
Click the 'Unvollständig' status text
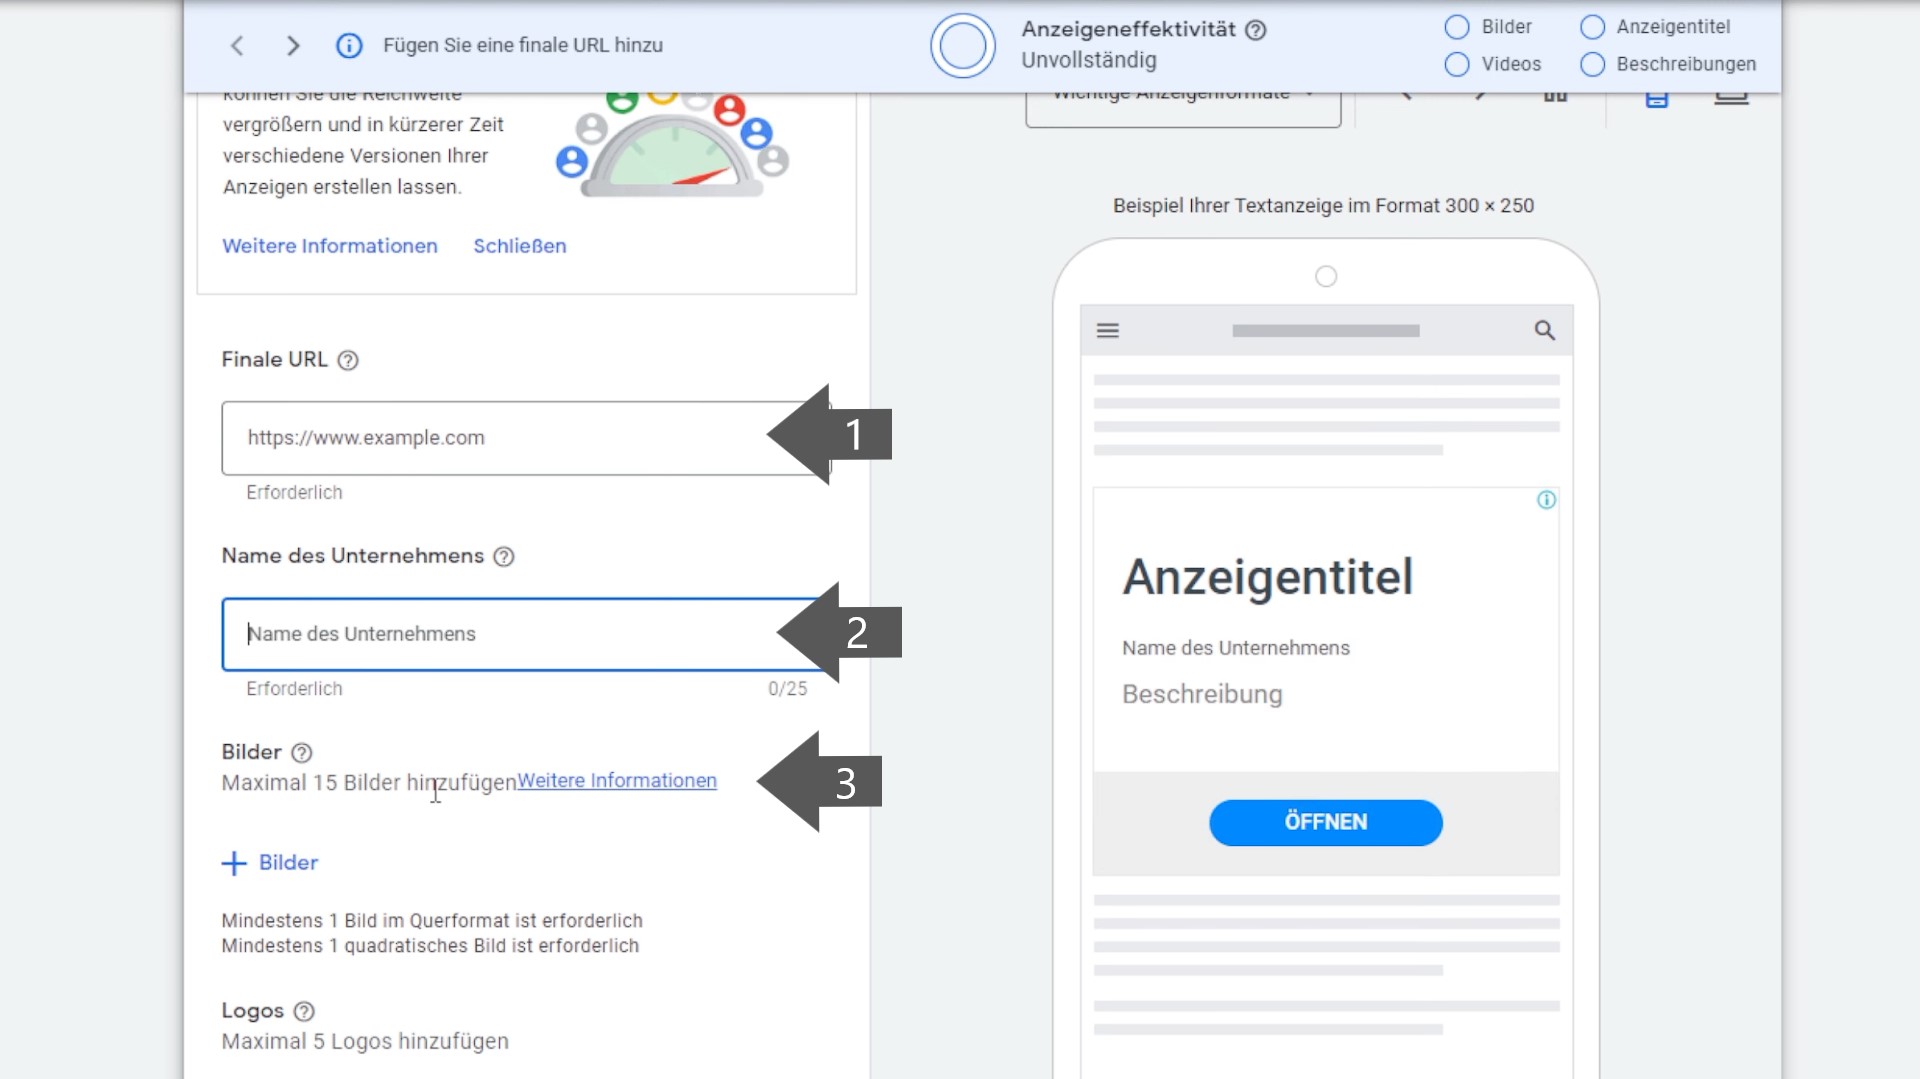coord(1089,60)
